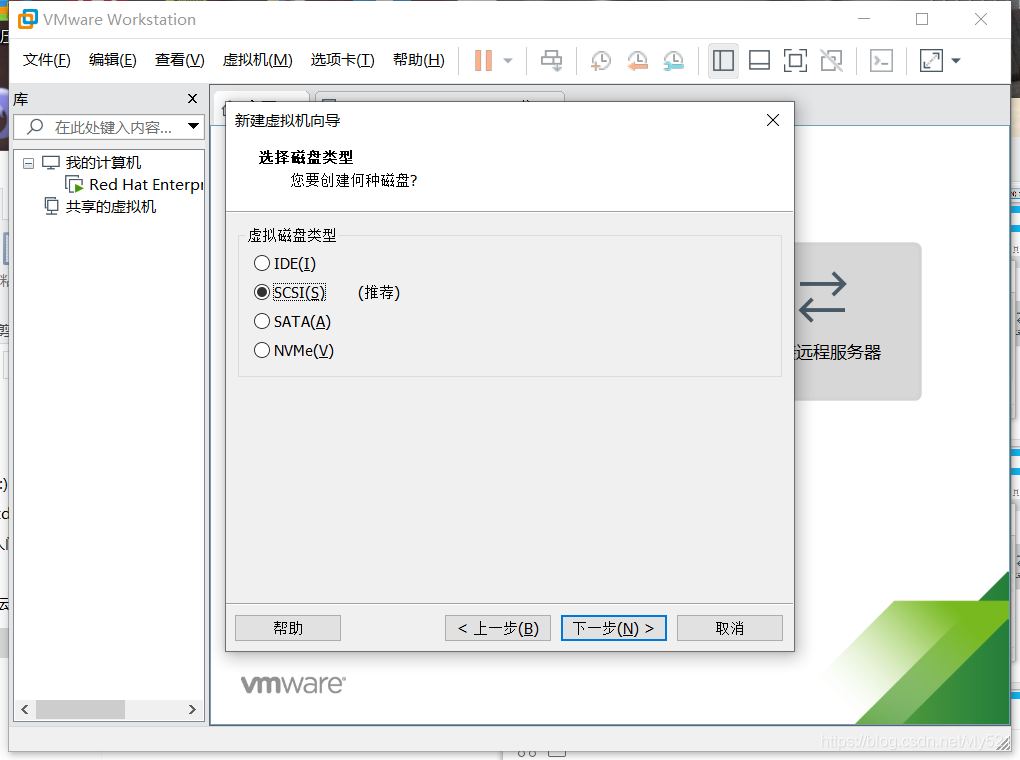Click the send Ctrl+Alt+Del toolbar icon

point(551,61)
